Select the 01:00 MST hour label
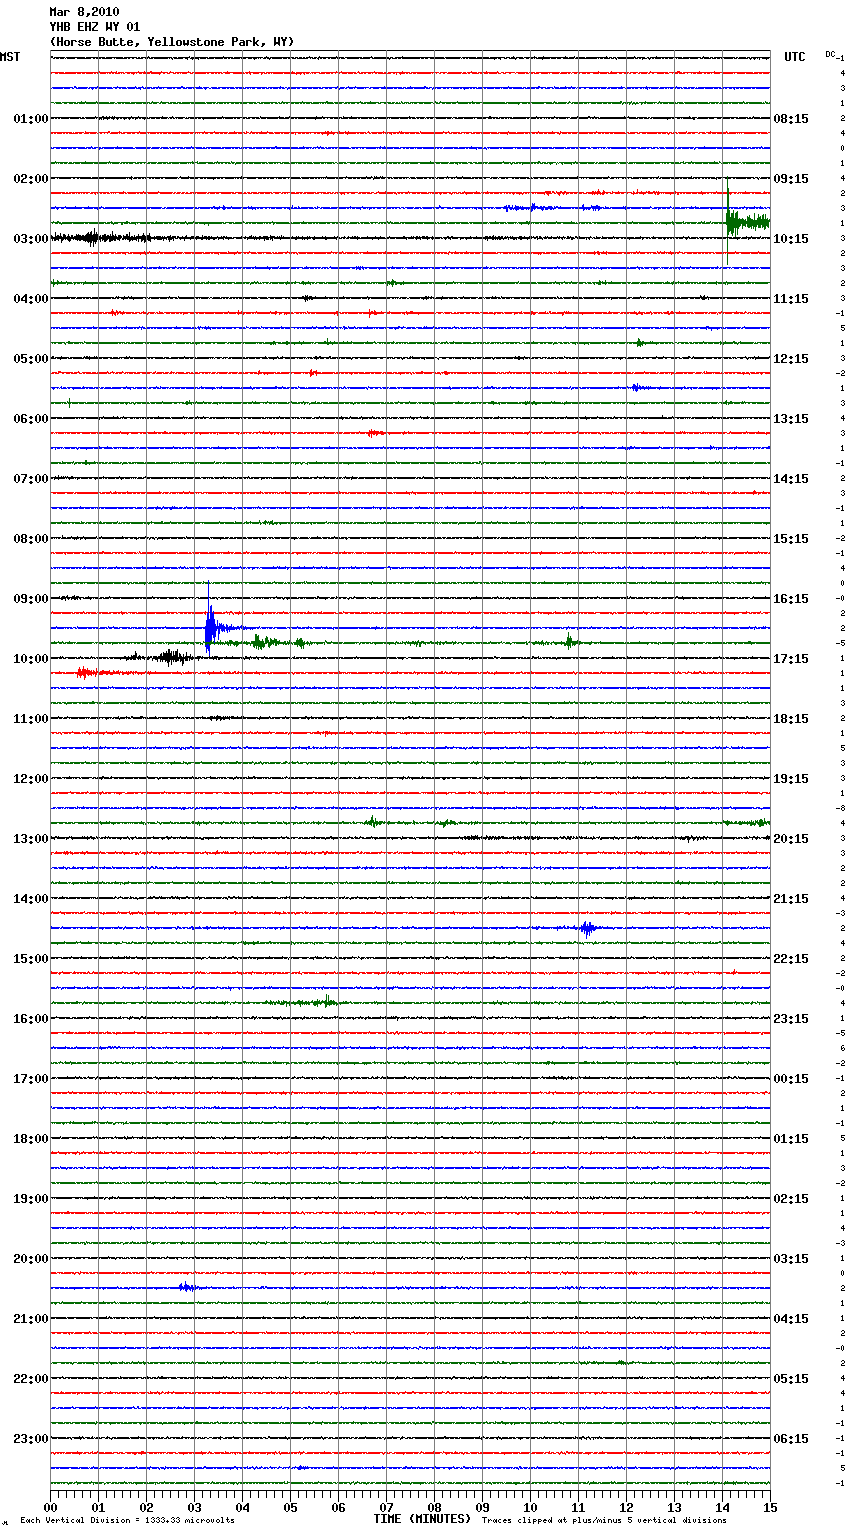 tap(31, 119)
